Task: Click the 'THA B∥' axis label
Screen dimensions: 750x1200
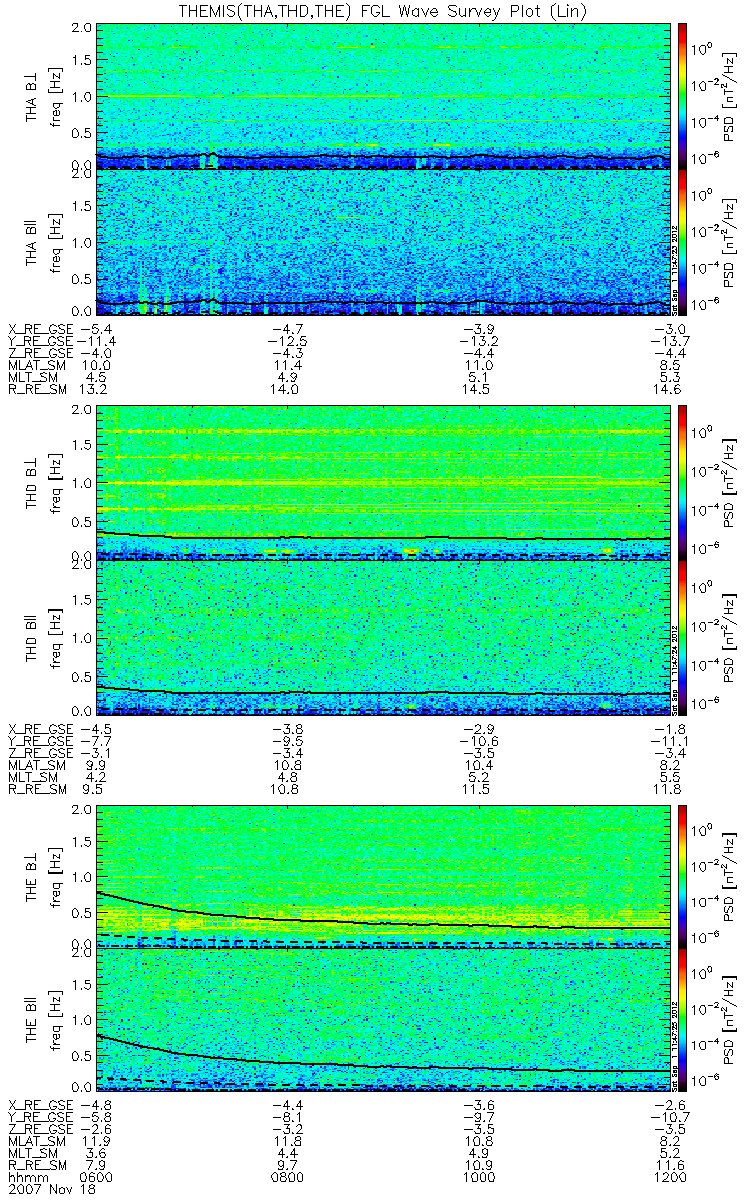Action: pos(33,241)
